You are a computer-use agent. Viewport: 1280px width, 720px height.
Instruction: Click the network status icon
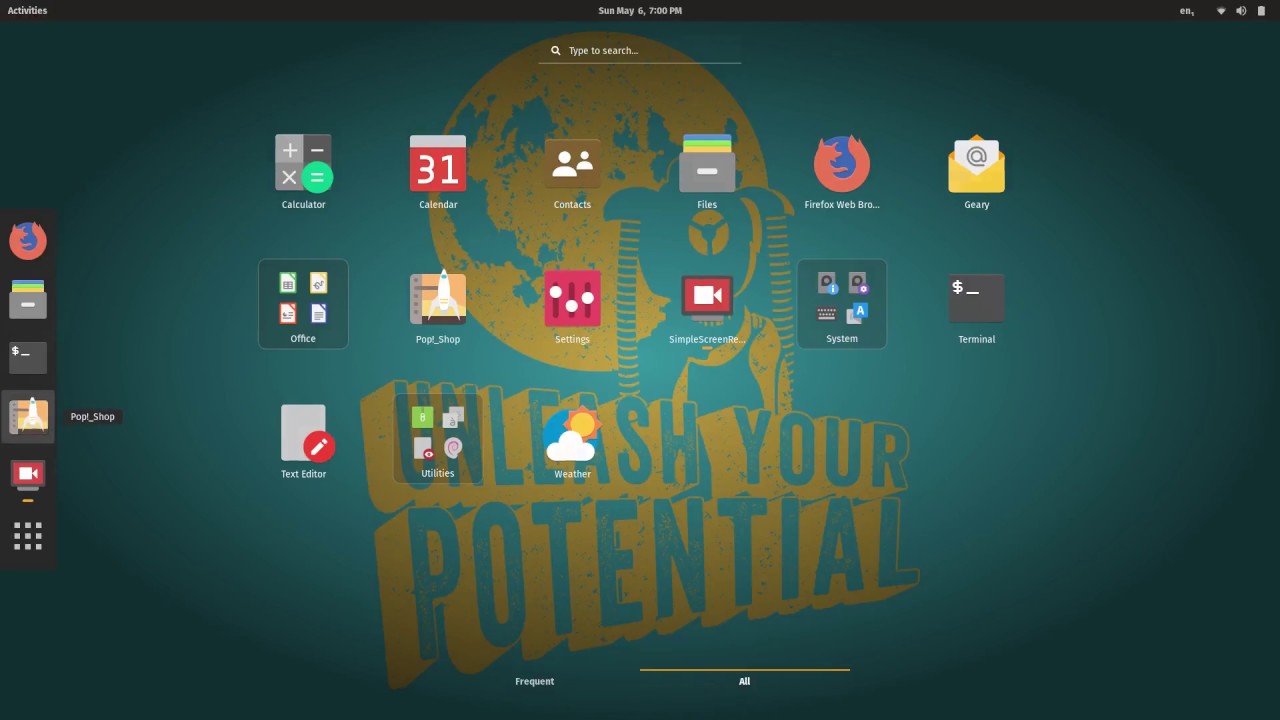coord(1221,10)
